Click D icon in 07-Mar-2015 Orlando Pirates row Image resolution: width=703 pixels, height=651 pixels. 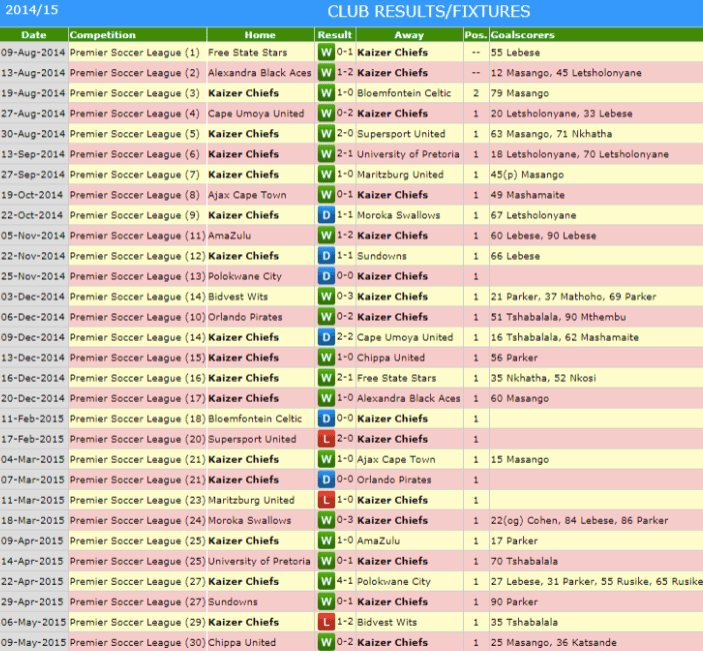326,480
